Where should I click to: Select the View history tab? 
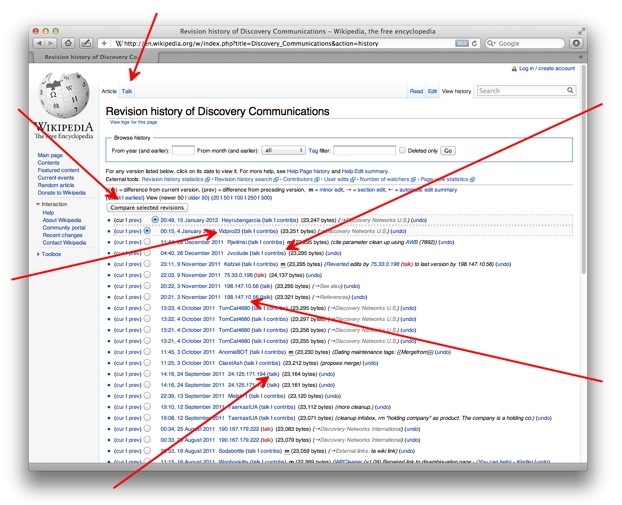point(456,91)
